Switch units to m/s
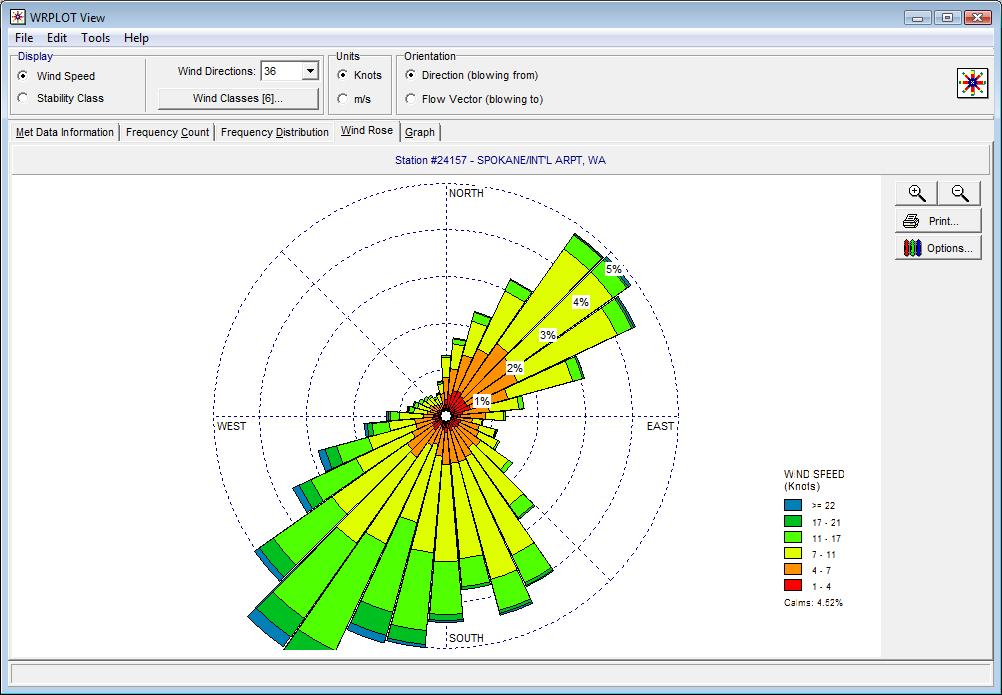The height and width of the screenshot is (695, 1002). coord(343,99)
